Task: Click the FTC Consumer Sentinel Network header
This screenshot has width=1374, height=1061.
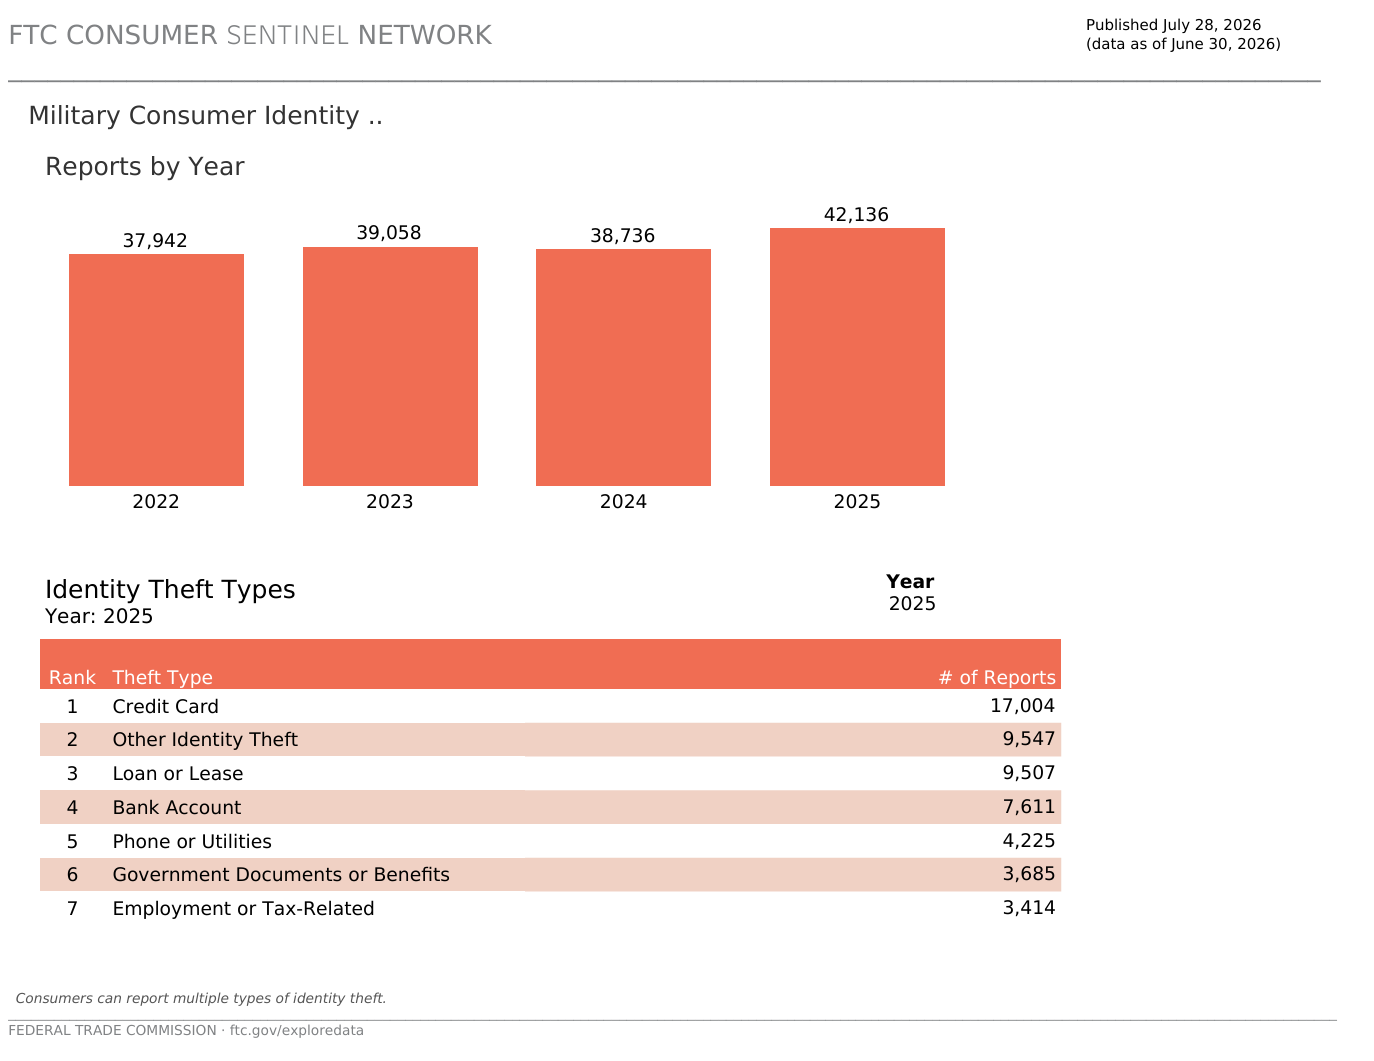Action: pyautogui.click(x=250, y=35)
